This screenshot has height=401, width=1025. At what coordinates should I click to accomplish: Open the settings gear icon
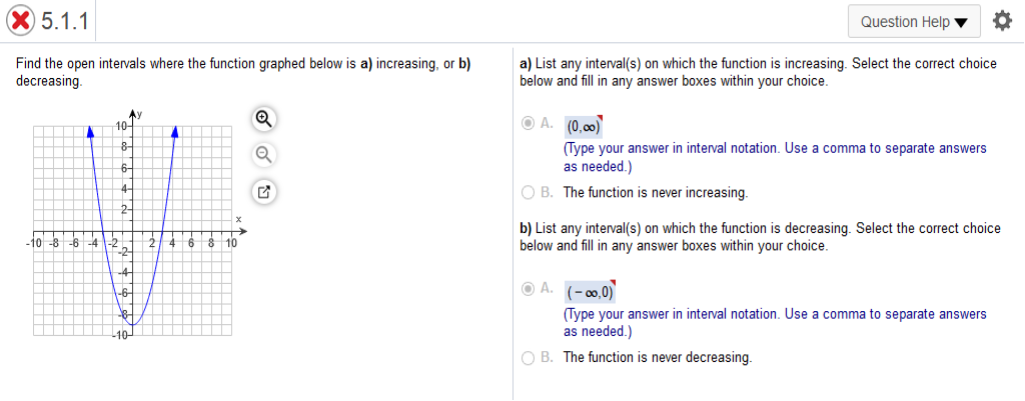pyautogui.click(x=1001, y=22)
